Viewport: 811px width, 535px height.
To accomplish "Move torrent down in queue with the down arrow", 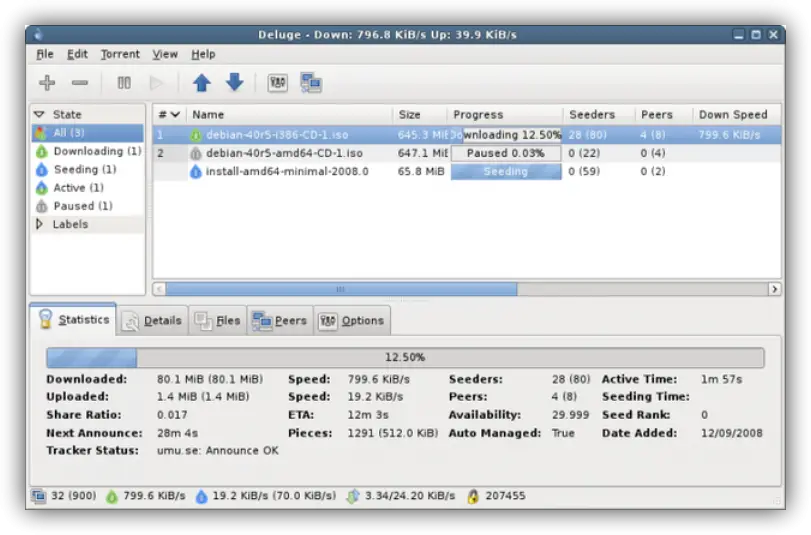I will click(x=235, y=82).
